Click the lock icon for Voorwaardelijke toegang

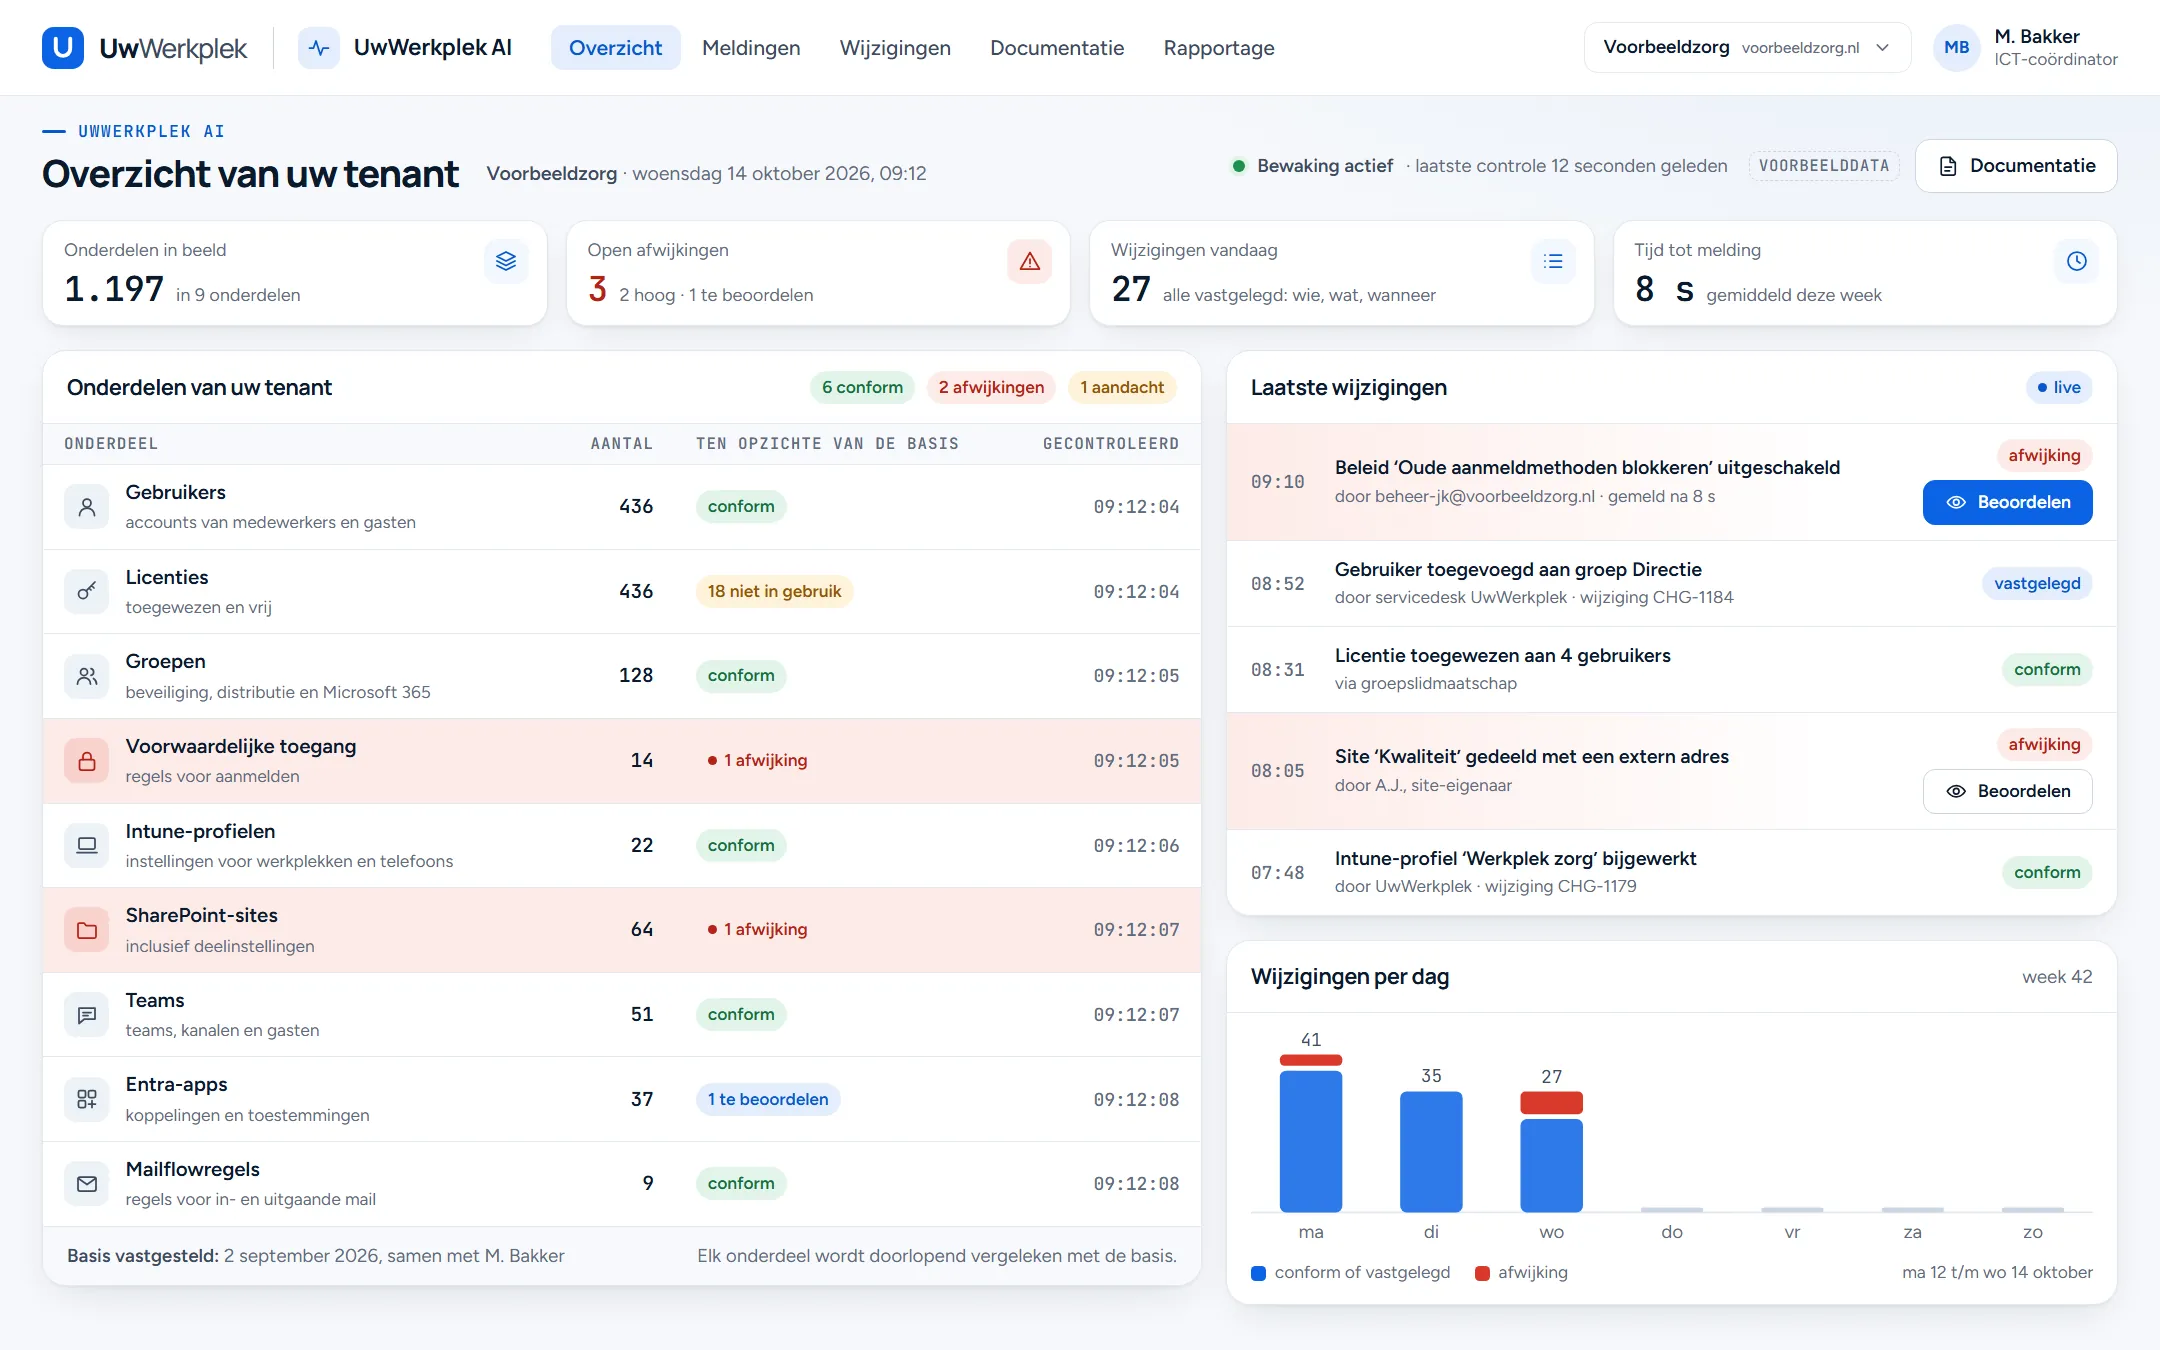(x=87, y=761)
